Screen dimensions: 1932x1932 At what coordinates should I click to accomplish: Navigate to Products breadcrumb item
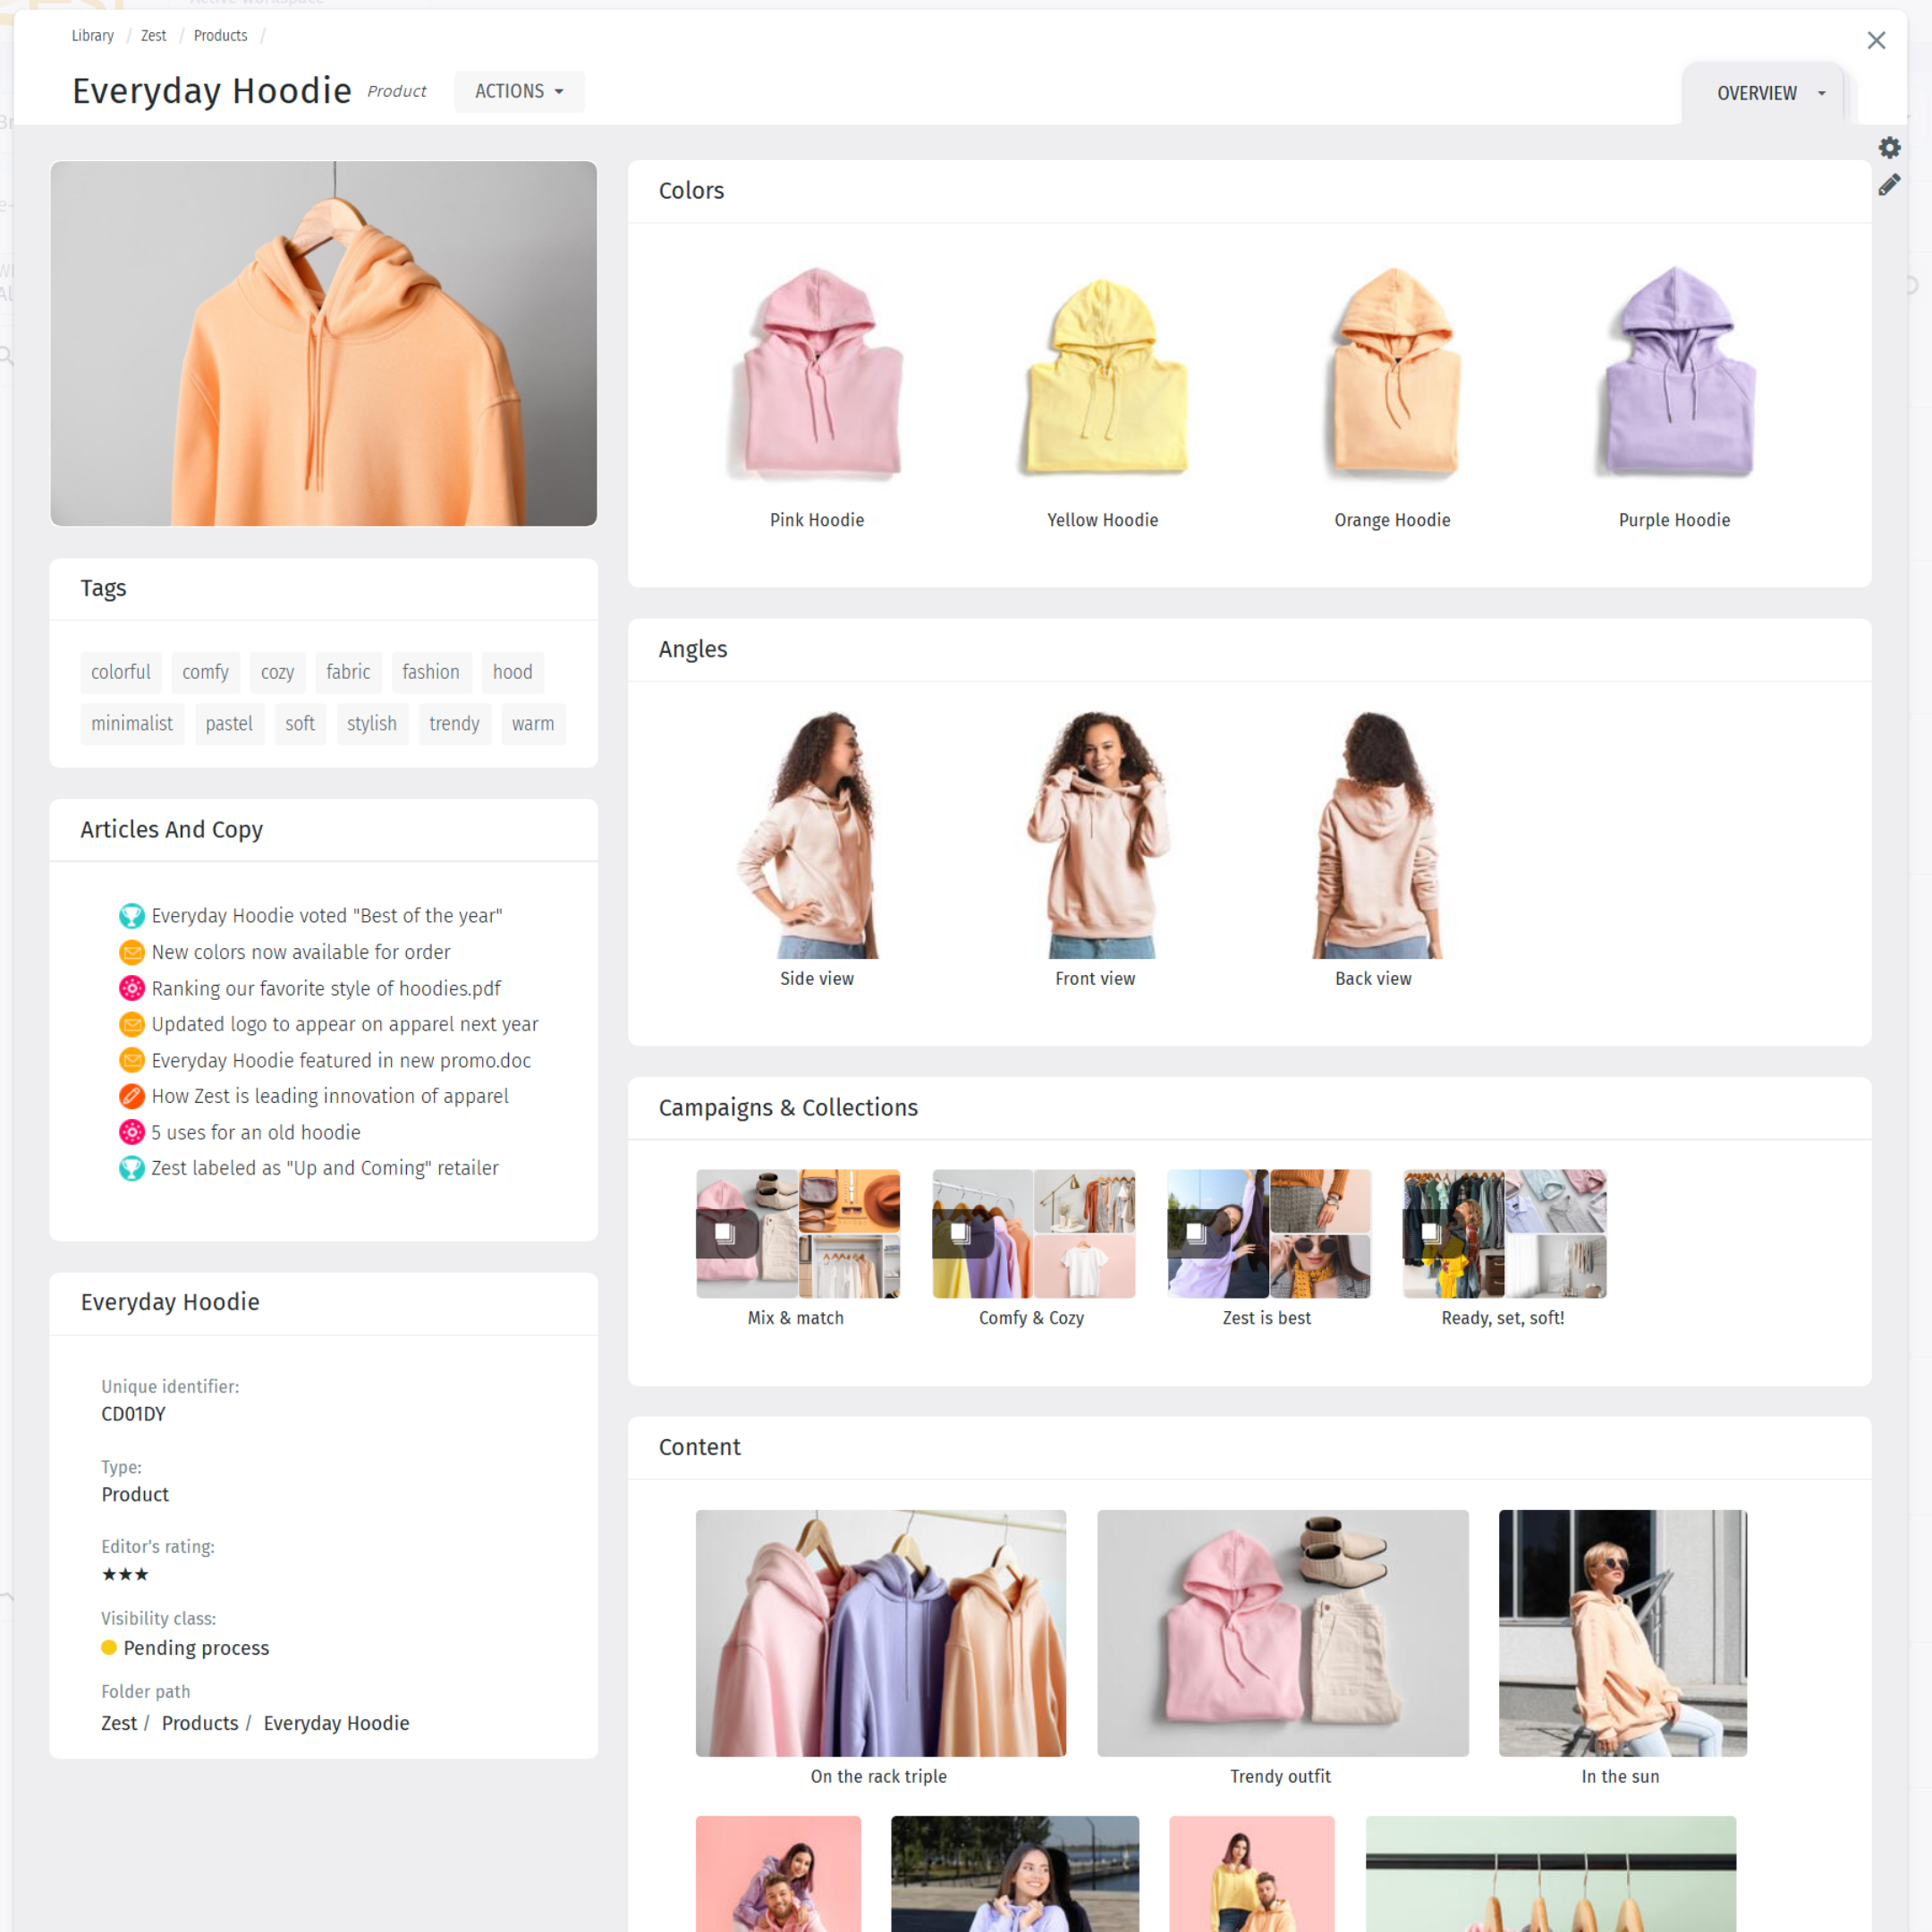(220, 36)
